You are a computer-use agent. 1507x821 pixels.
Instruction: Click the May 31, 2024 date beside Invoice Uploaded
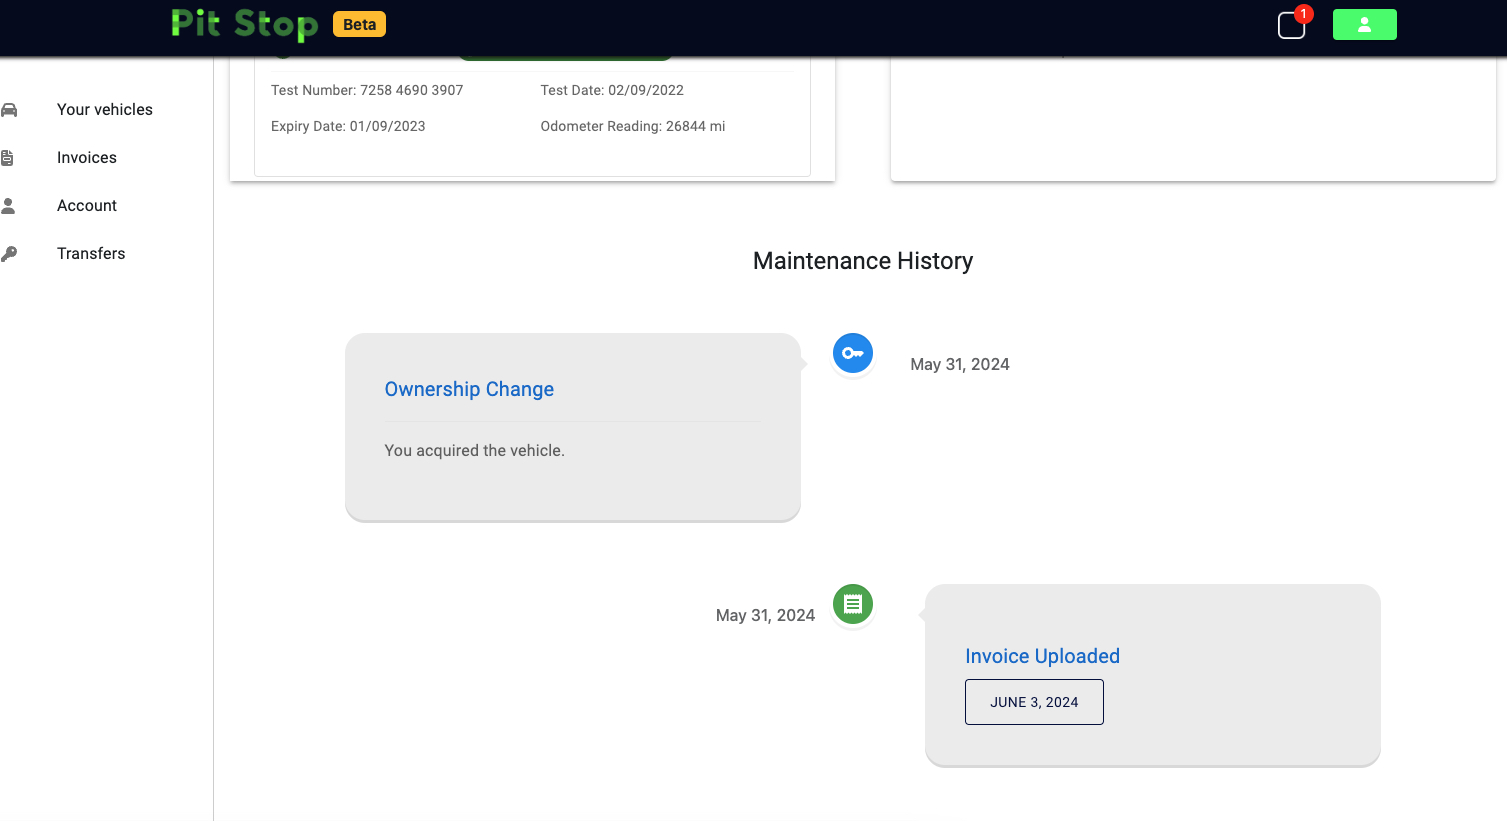coord(765,615)
